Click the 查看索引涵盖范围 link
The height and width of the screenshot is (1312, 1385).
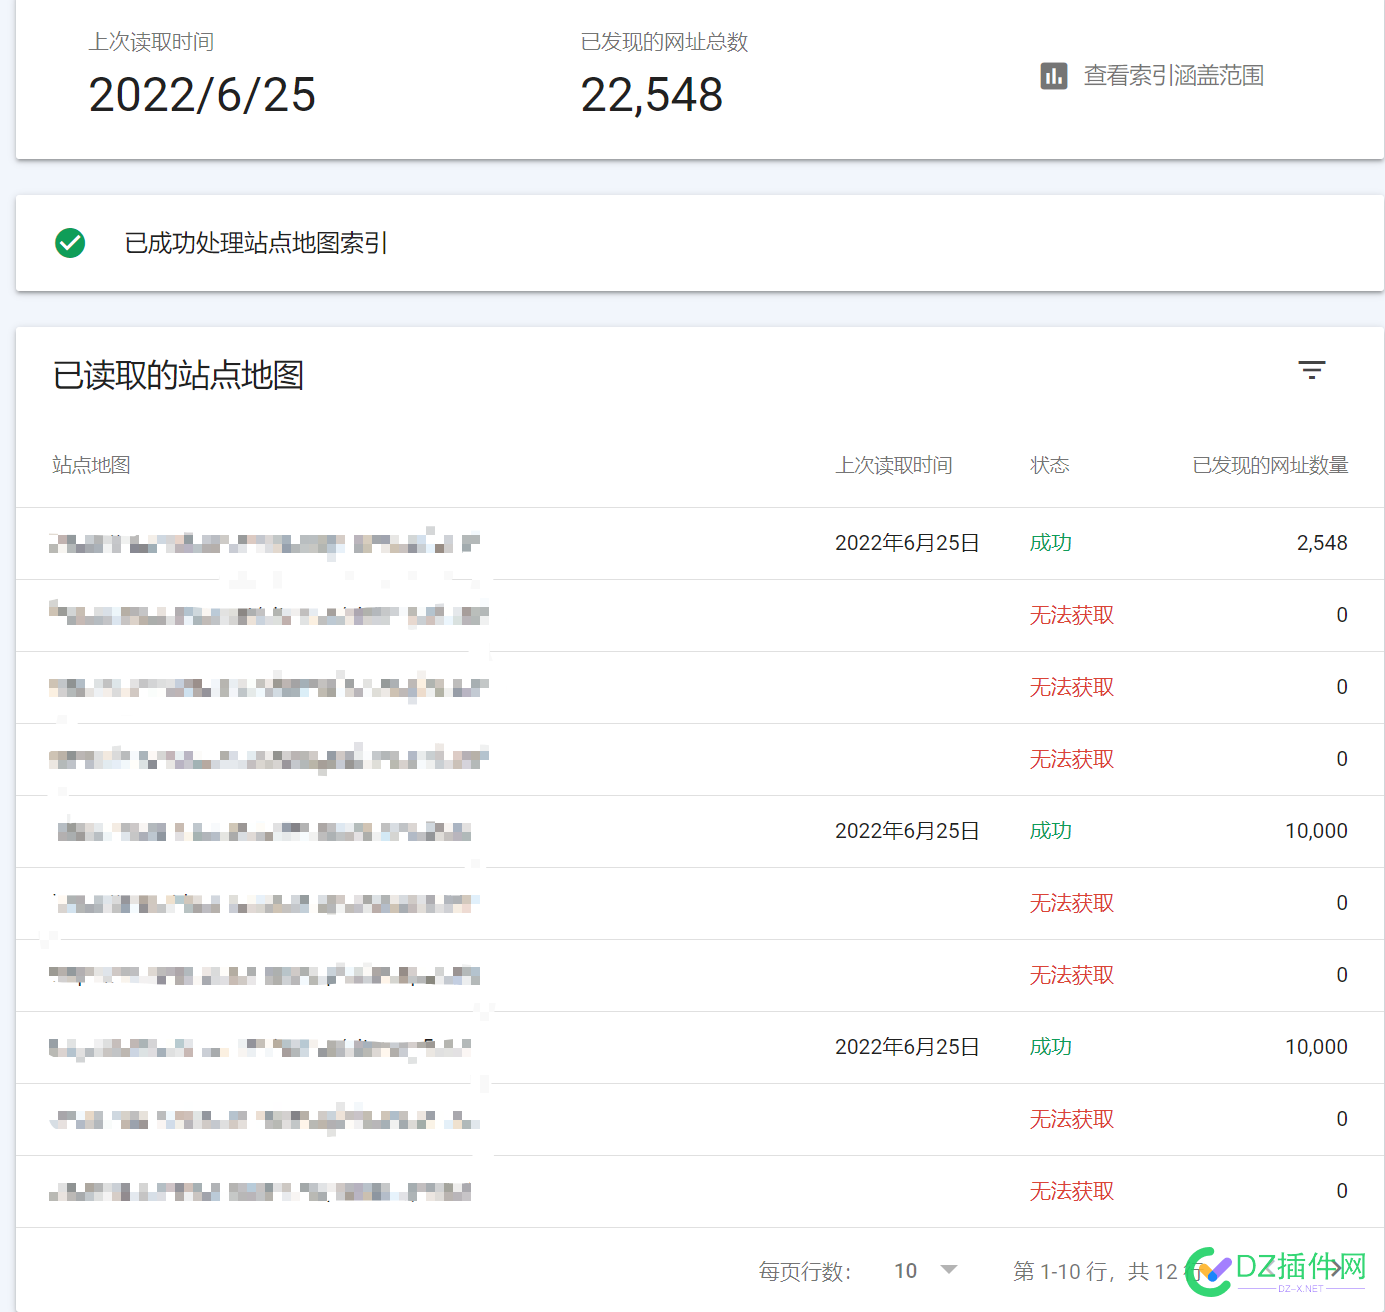[1174, 76]
